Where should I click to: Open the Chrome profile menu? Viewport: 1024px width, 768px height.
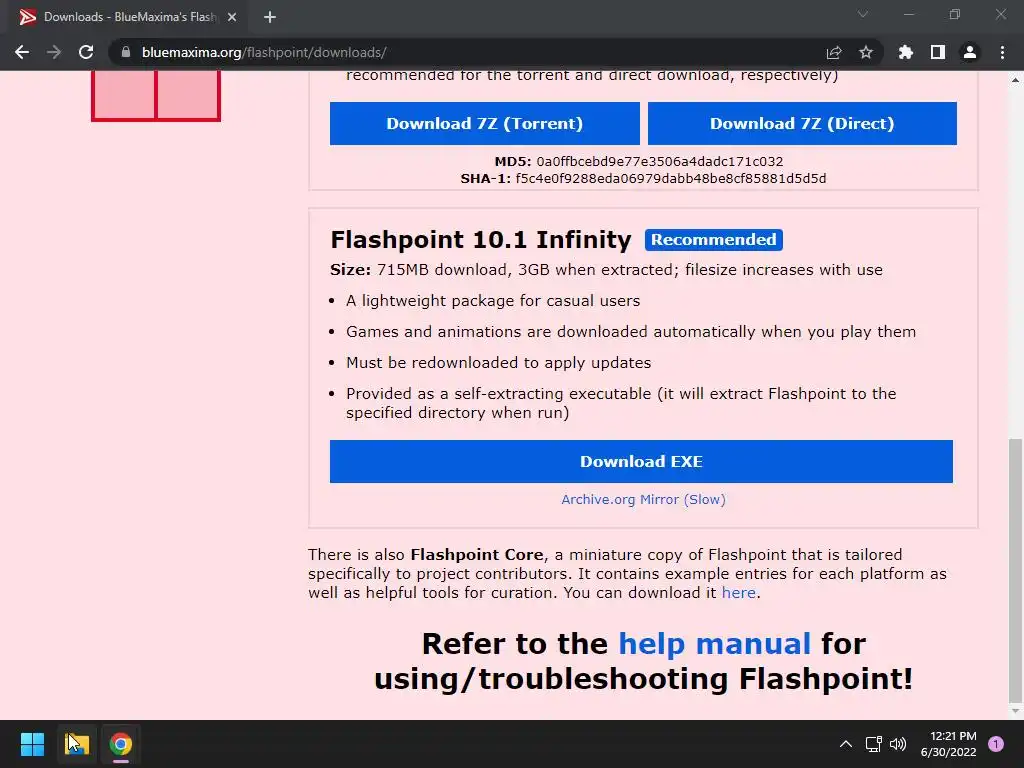pyautogui.click(x=970, y=52)
